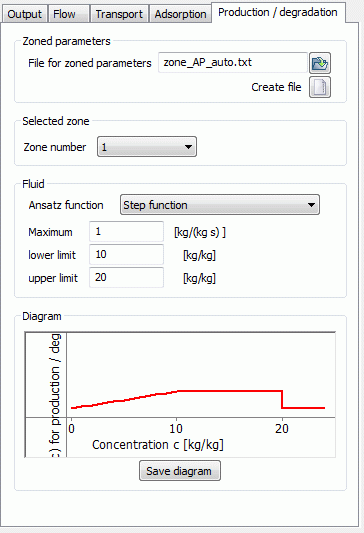Click the diagram's vertical axis label
Viewport: 364px width, 533px height.
click(x=54, y=394)
